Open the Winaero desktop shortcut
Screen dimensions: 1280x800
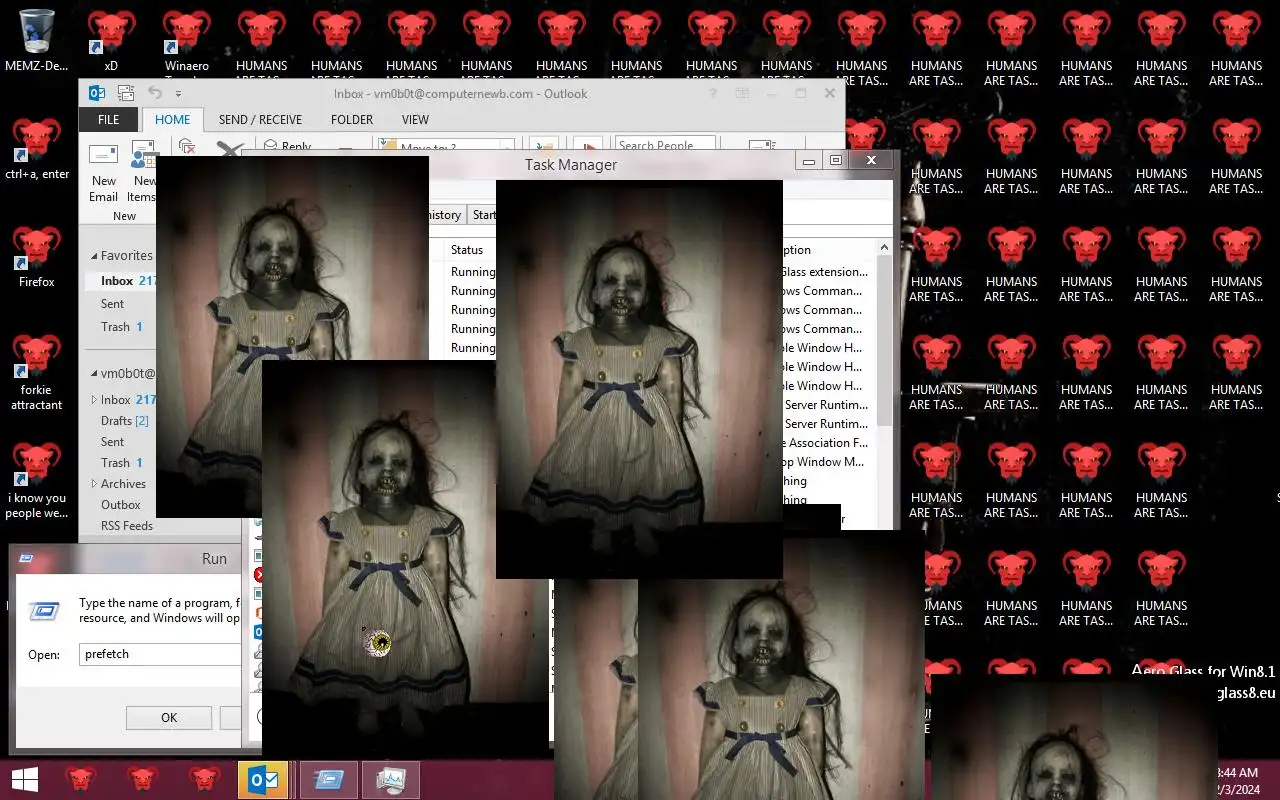pyautogui.click(x=187, y=42)
